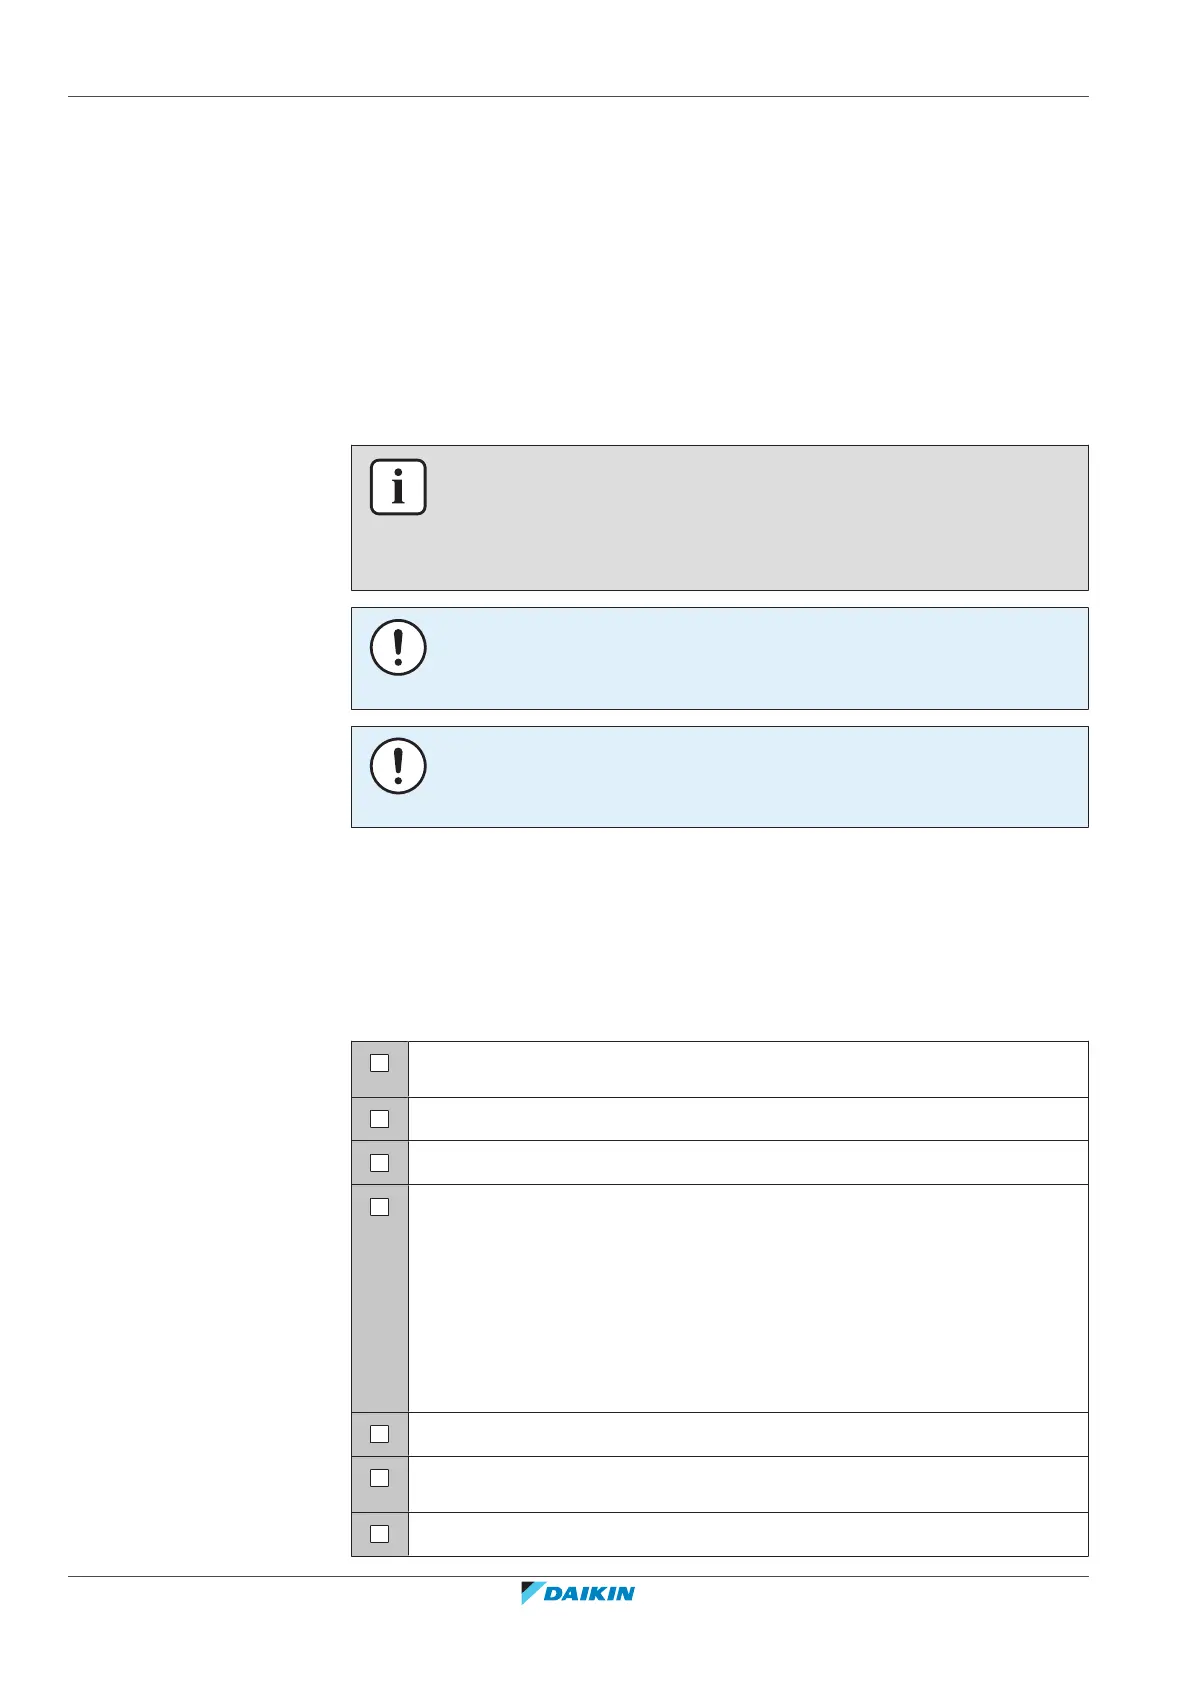This screenshot has width=1191, height=1684.
Task: Click the tallest empty checklist description cell
Action: click(748, 1298)
